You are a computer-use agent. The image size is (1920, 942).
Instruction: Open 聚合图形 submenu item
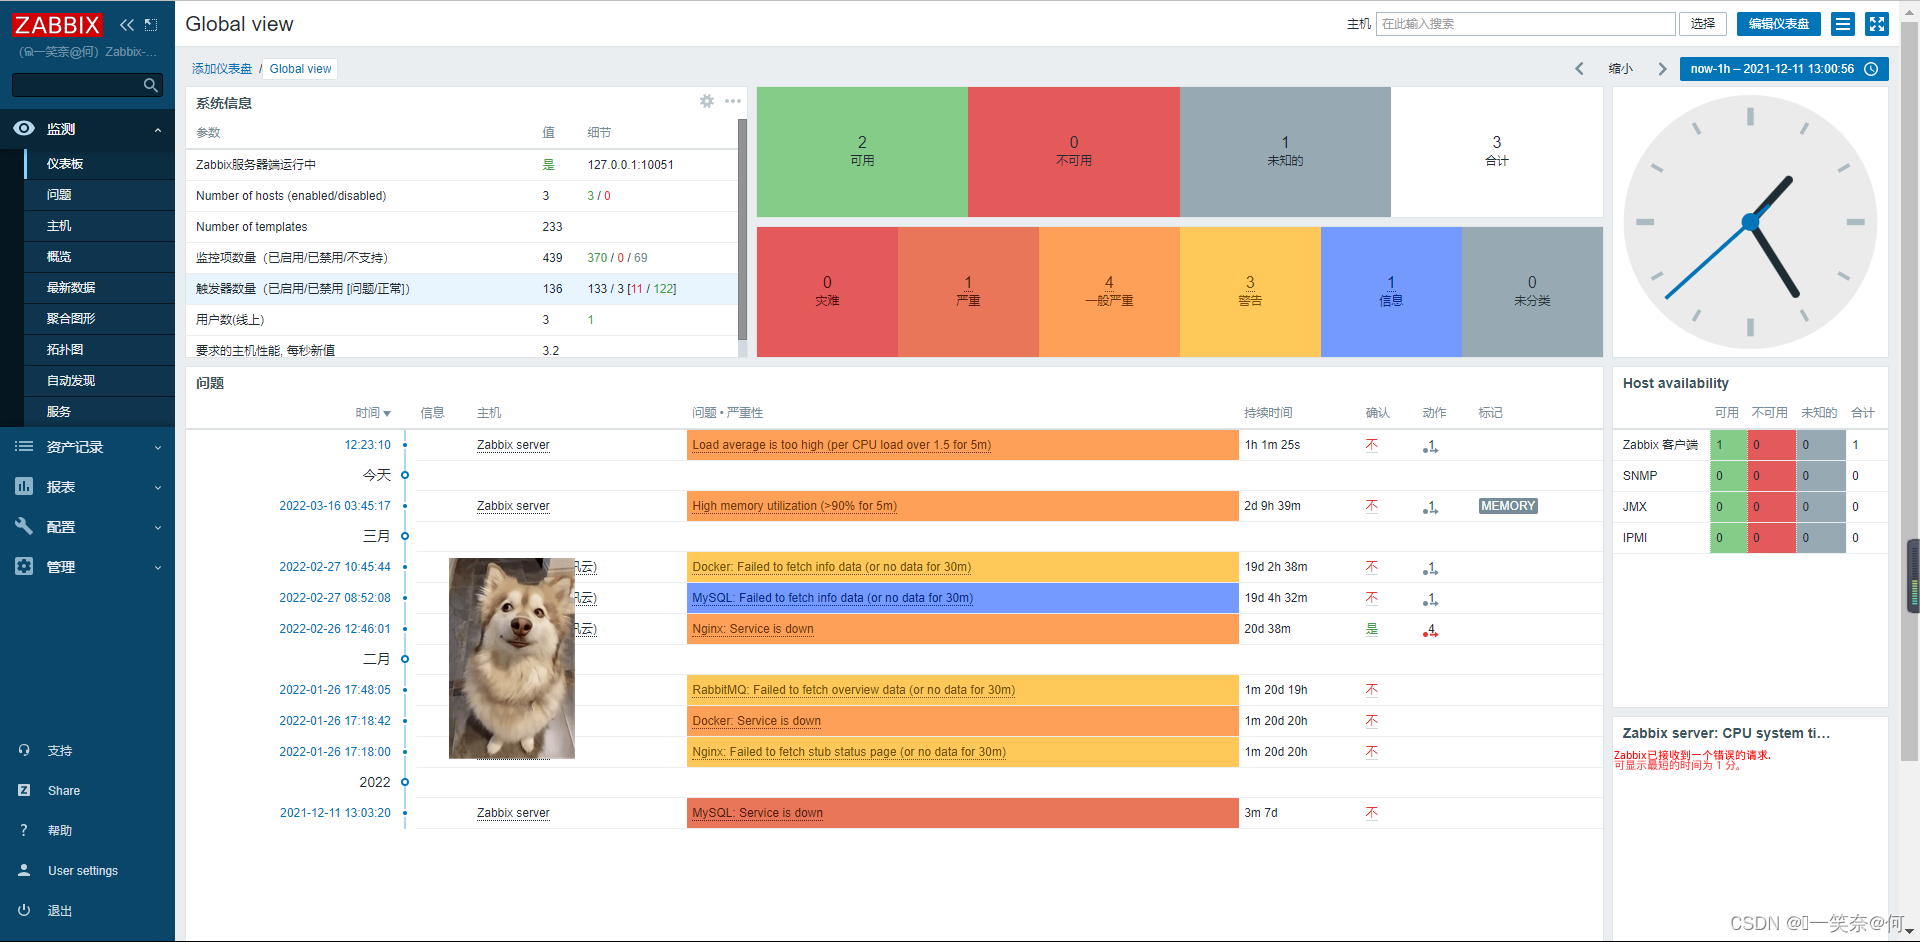[x=100, y=319]
